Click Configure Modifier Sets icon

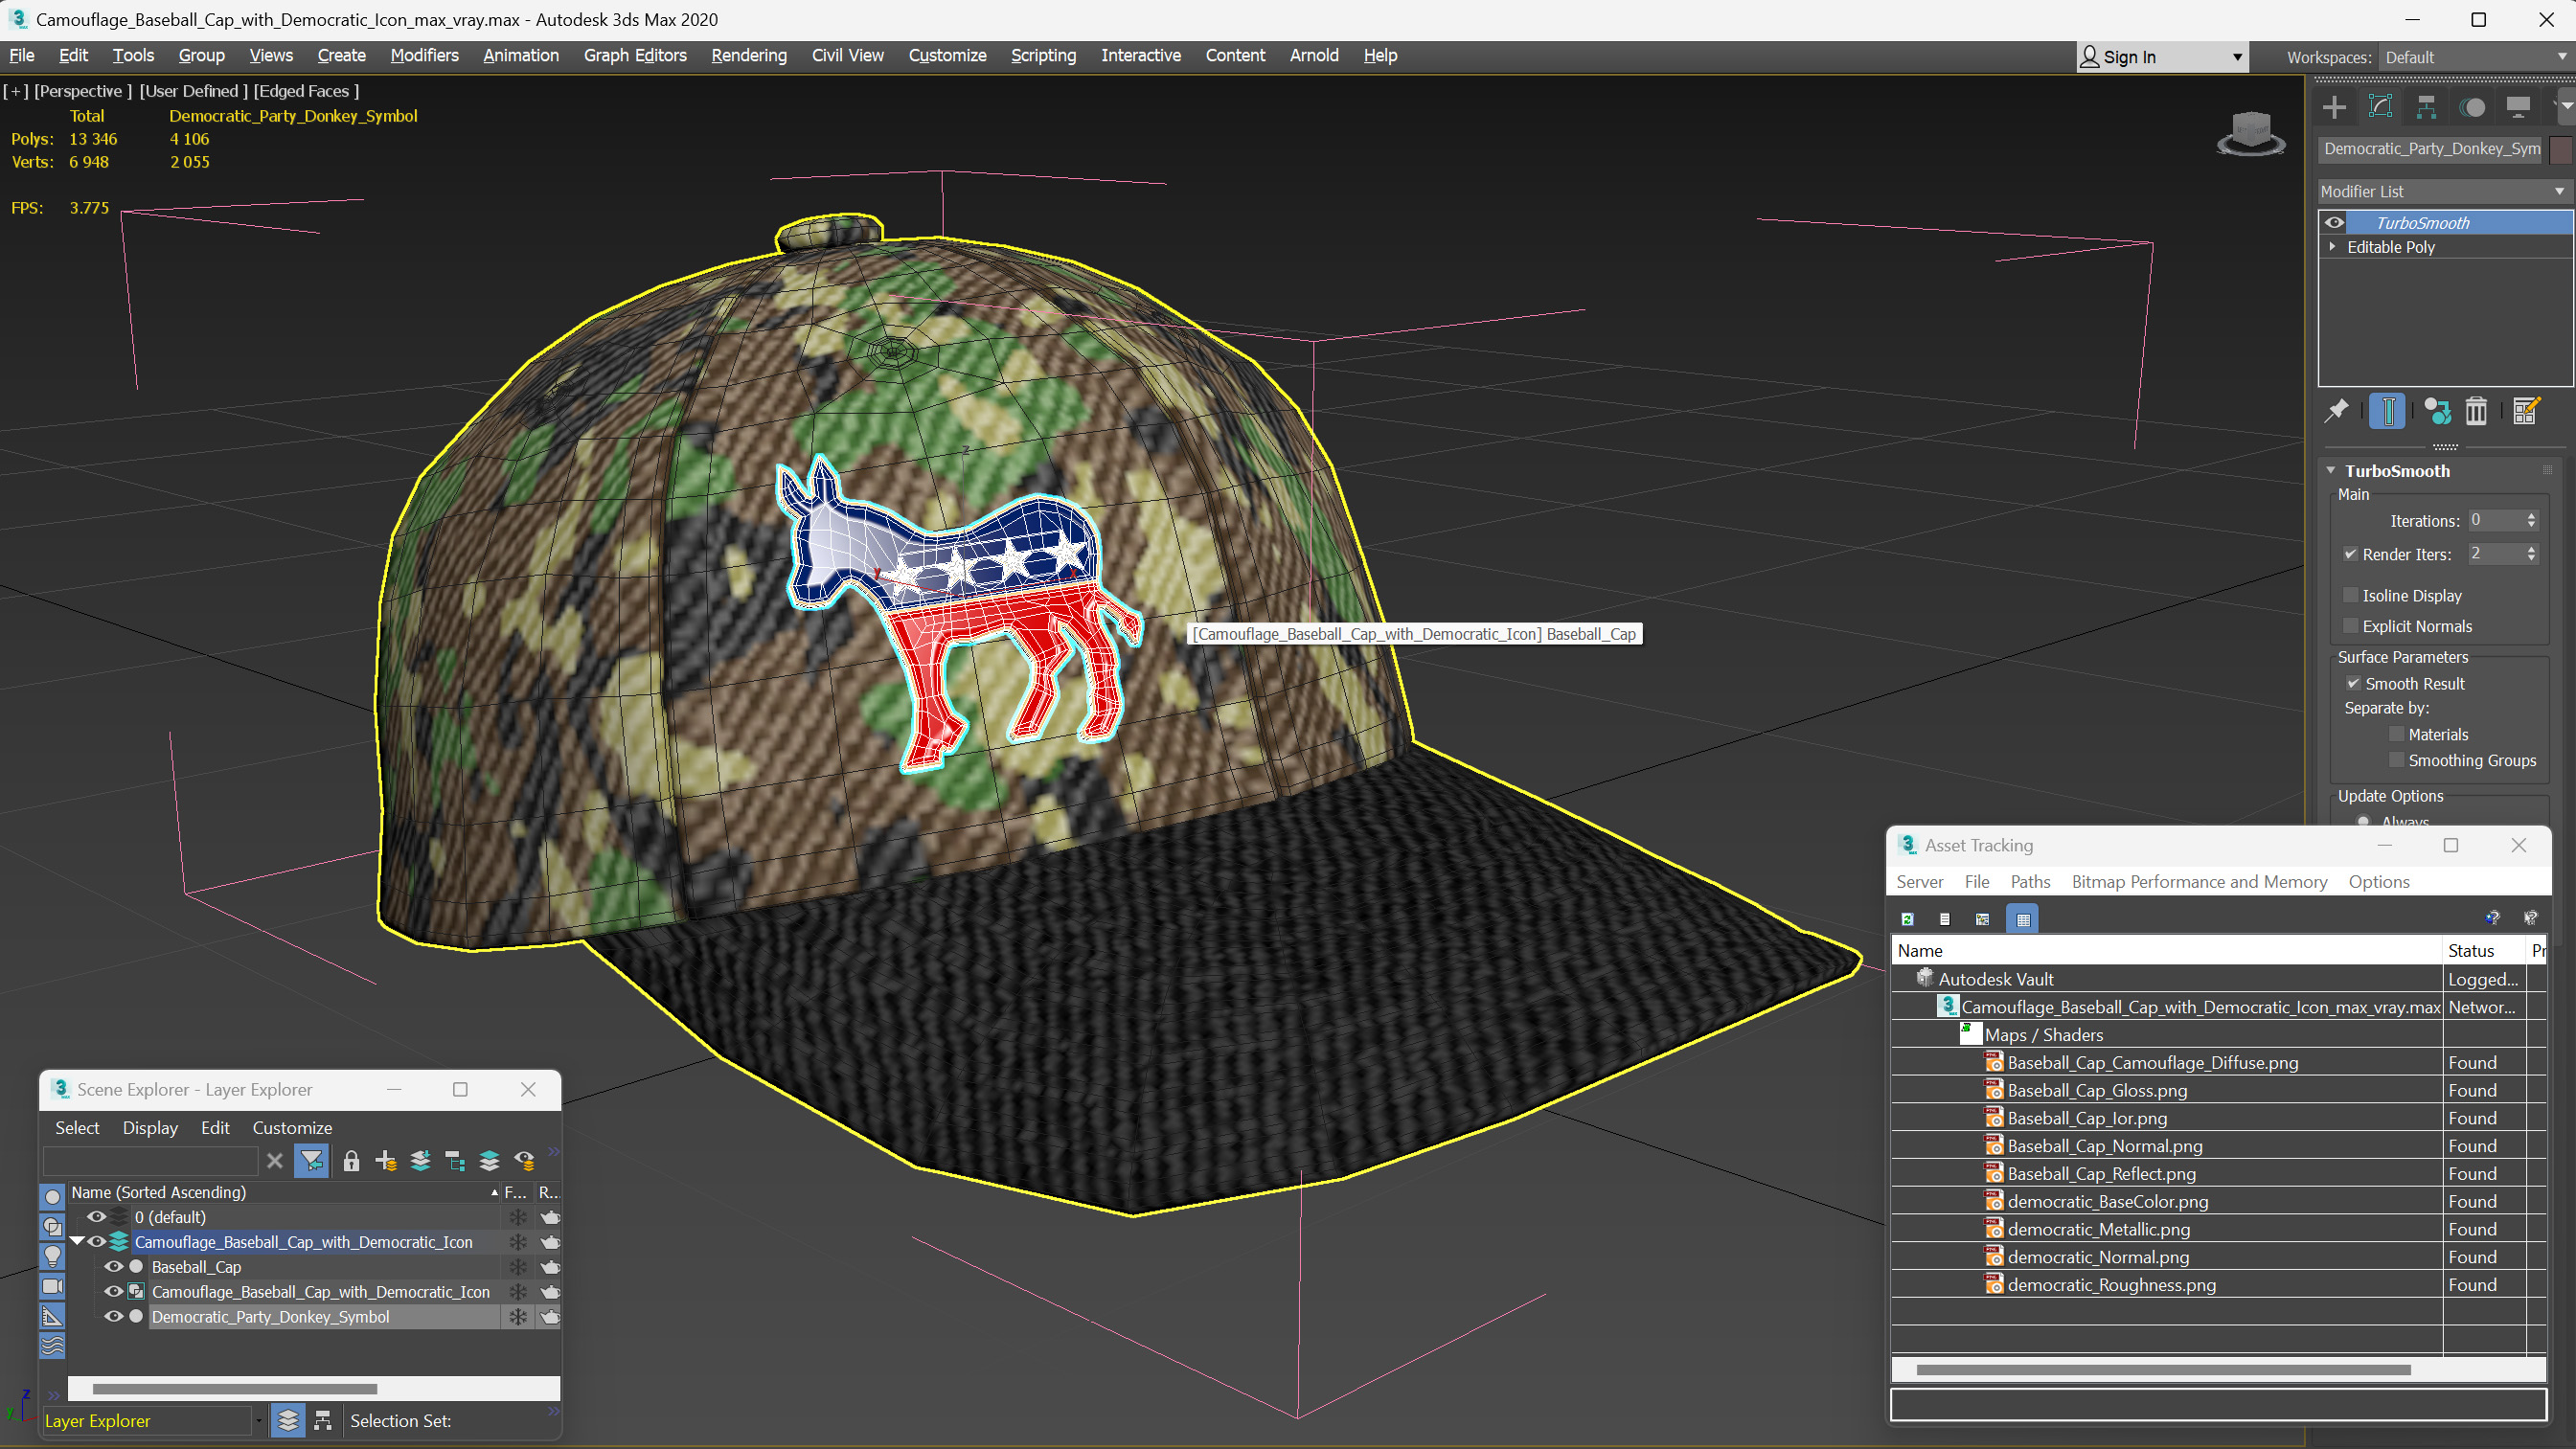click(2525, 411)
